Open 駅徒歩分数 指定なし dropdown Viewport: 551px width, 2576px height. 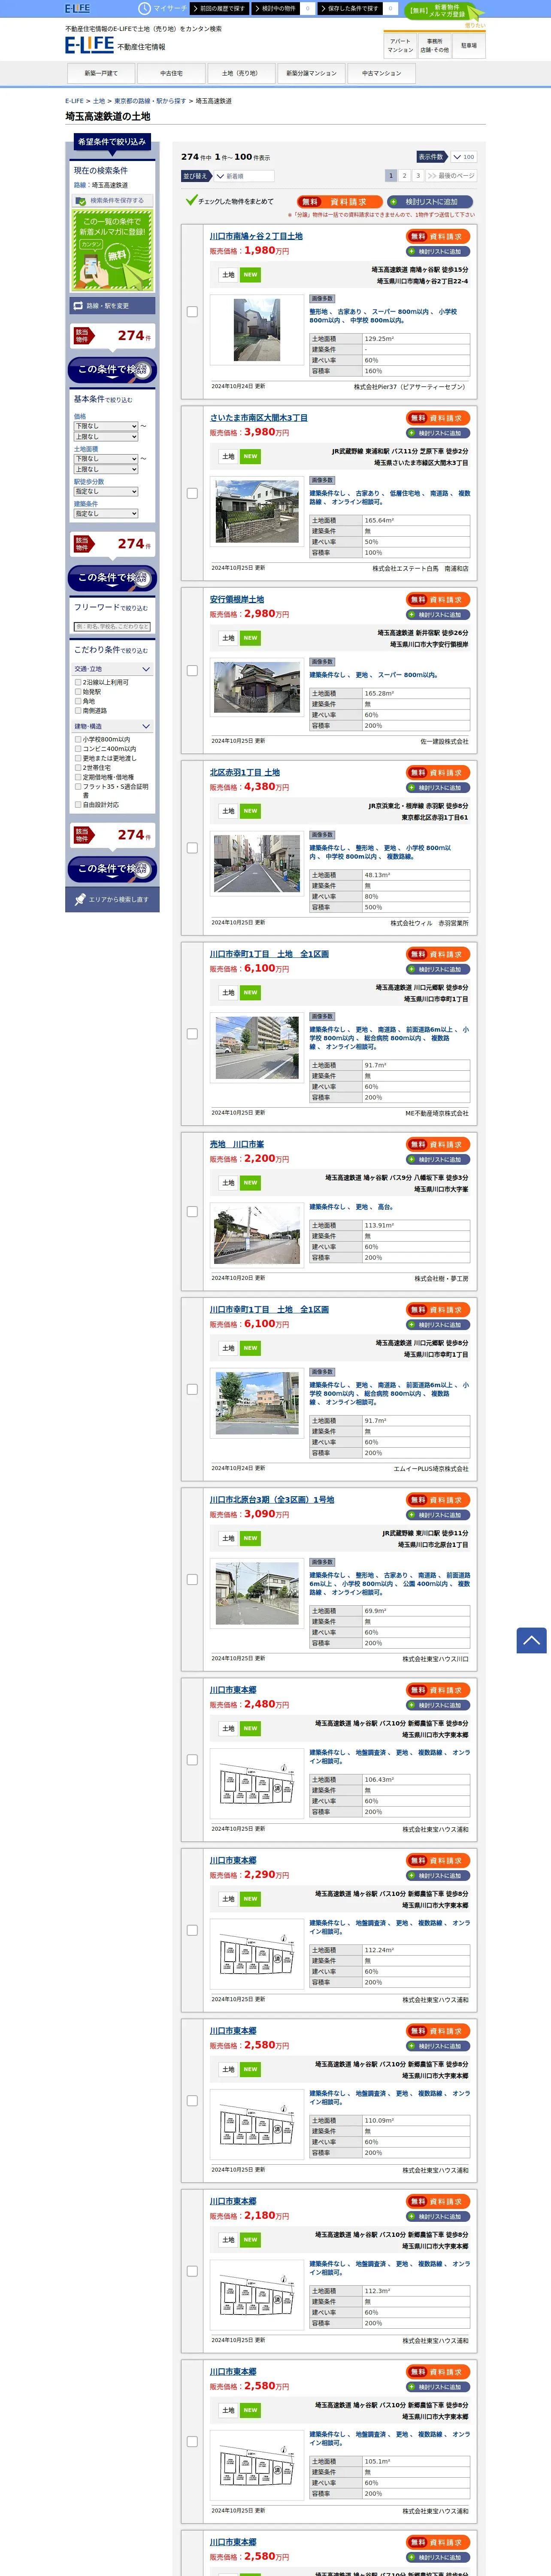(106, 492)
